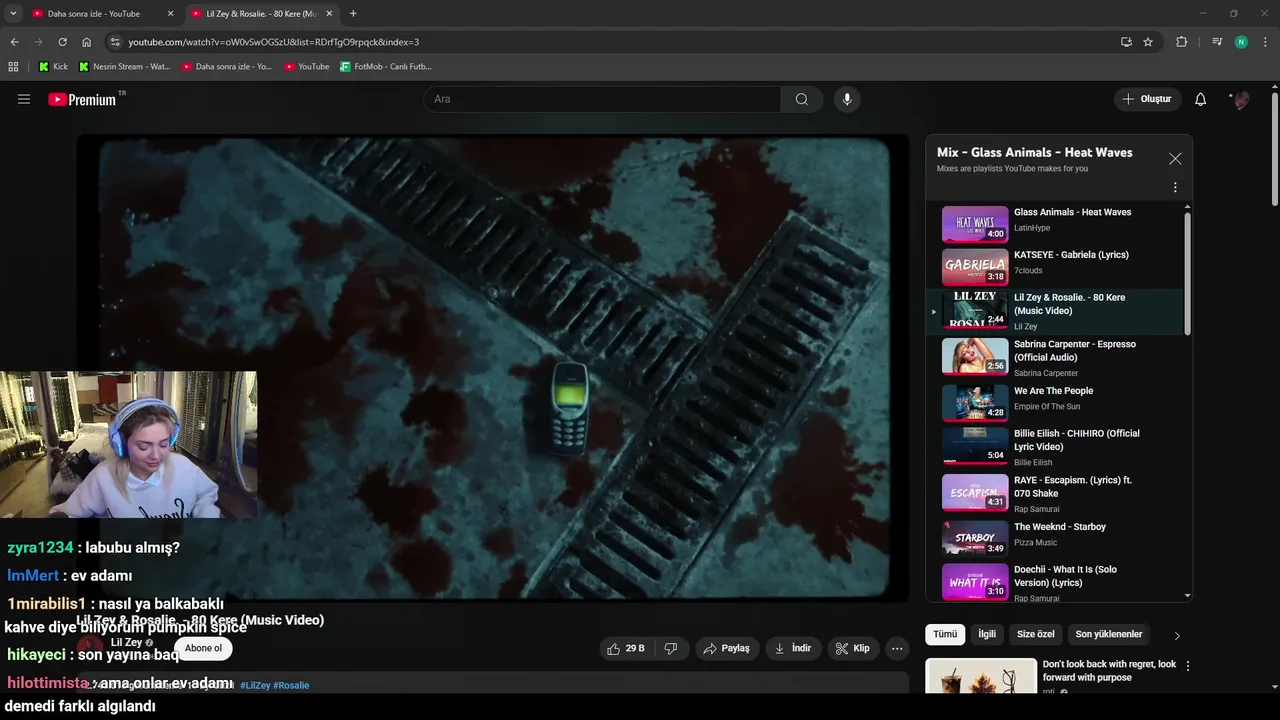Viewport: 1280px width, 720px height.
Task: Open the Chrome profile N avatar
Action: click(x=1241, y=42)
